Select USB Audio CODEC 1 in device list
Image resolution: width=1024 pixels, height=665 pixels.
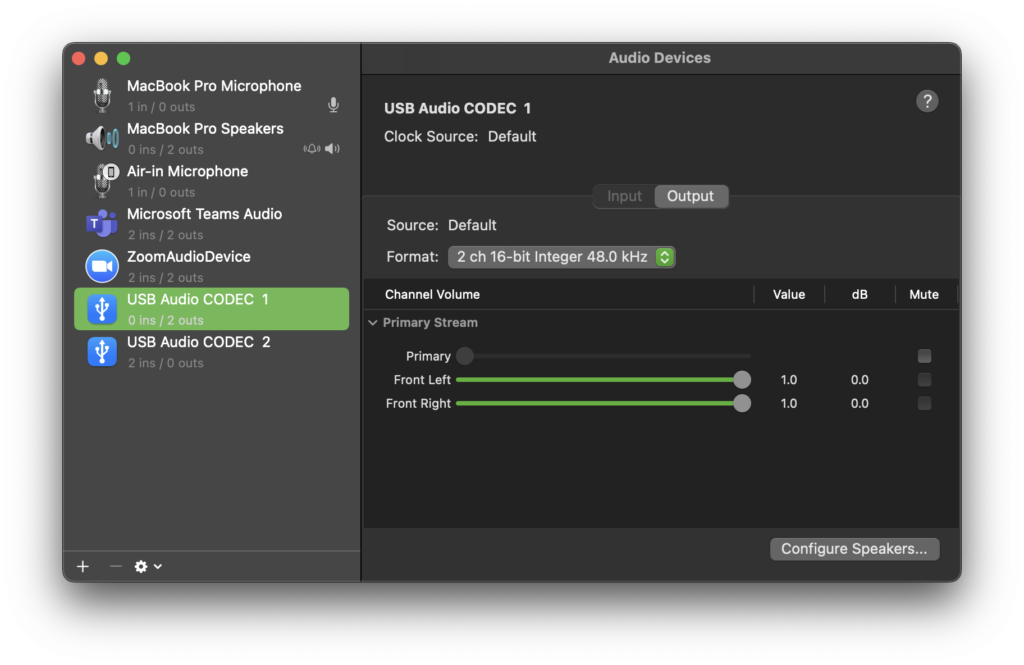[212, 309]
